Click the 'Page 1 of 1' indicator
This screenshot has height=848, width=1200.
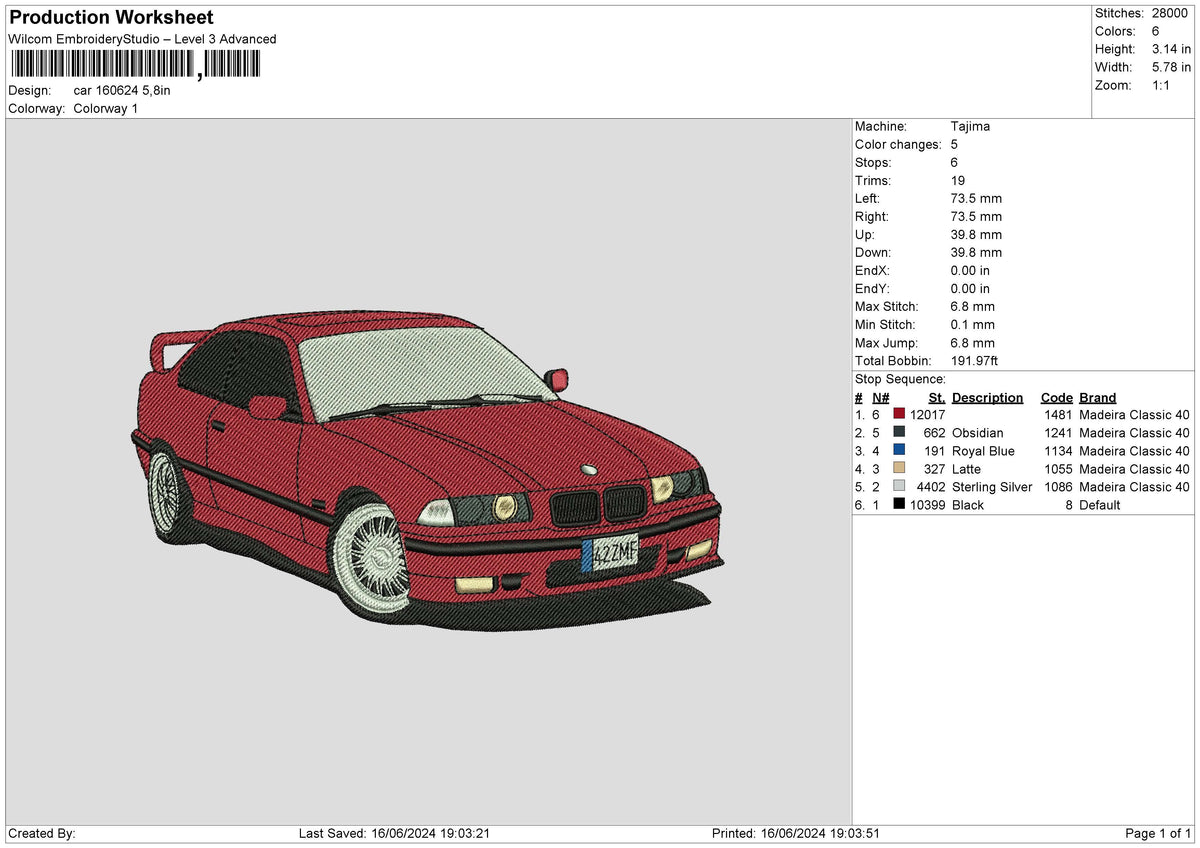(x=1158, y=833)
